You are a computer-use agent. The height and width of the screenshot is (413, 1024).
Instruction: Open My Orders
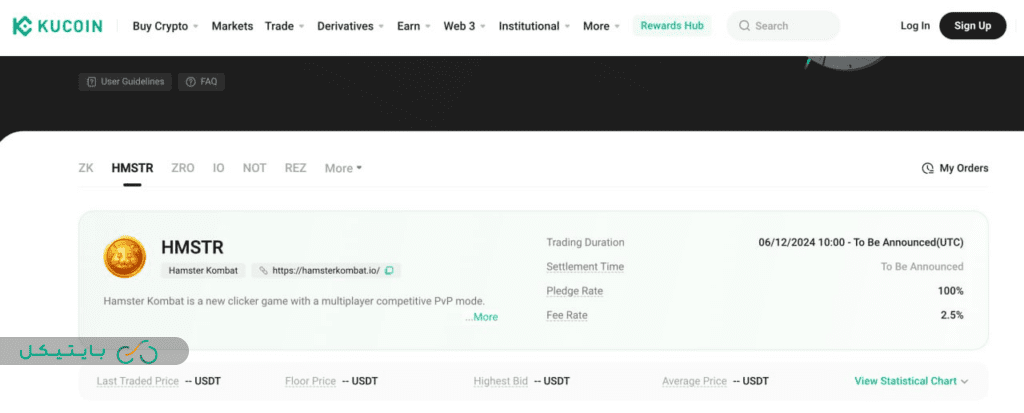955,168
